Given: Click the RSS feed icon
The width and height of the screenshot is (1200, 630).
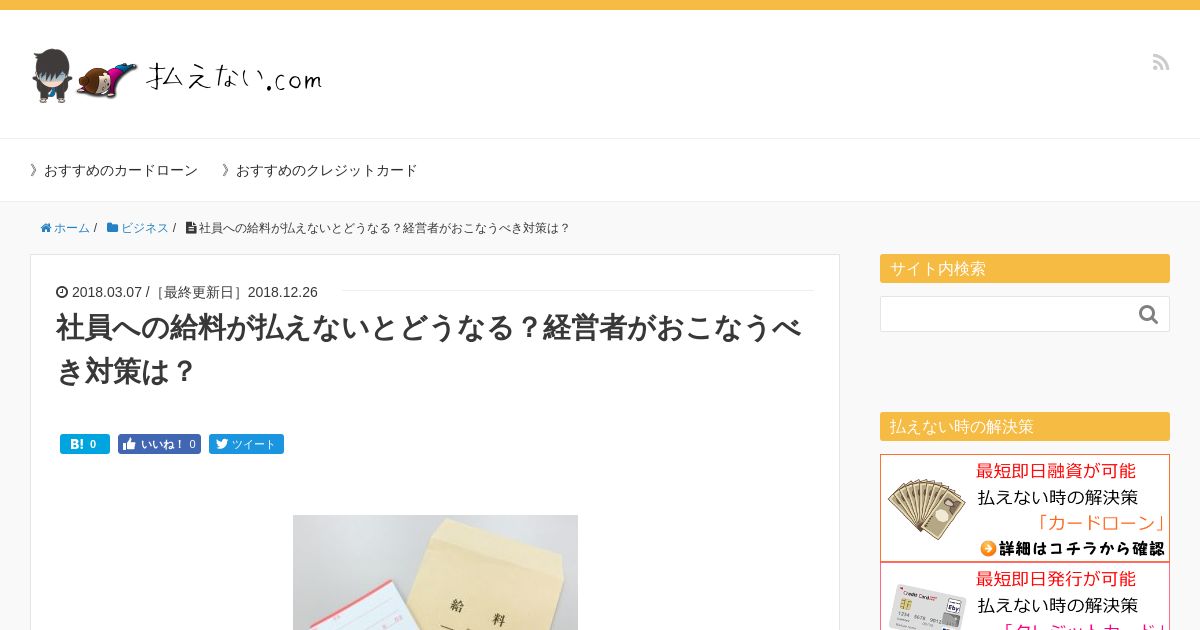Looking at the screenshot, I should click(x=1160, y=62).
